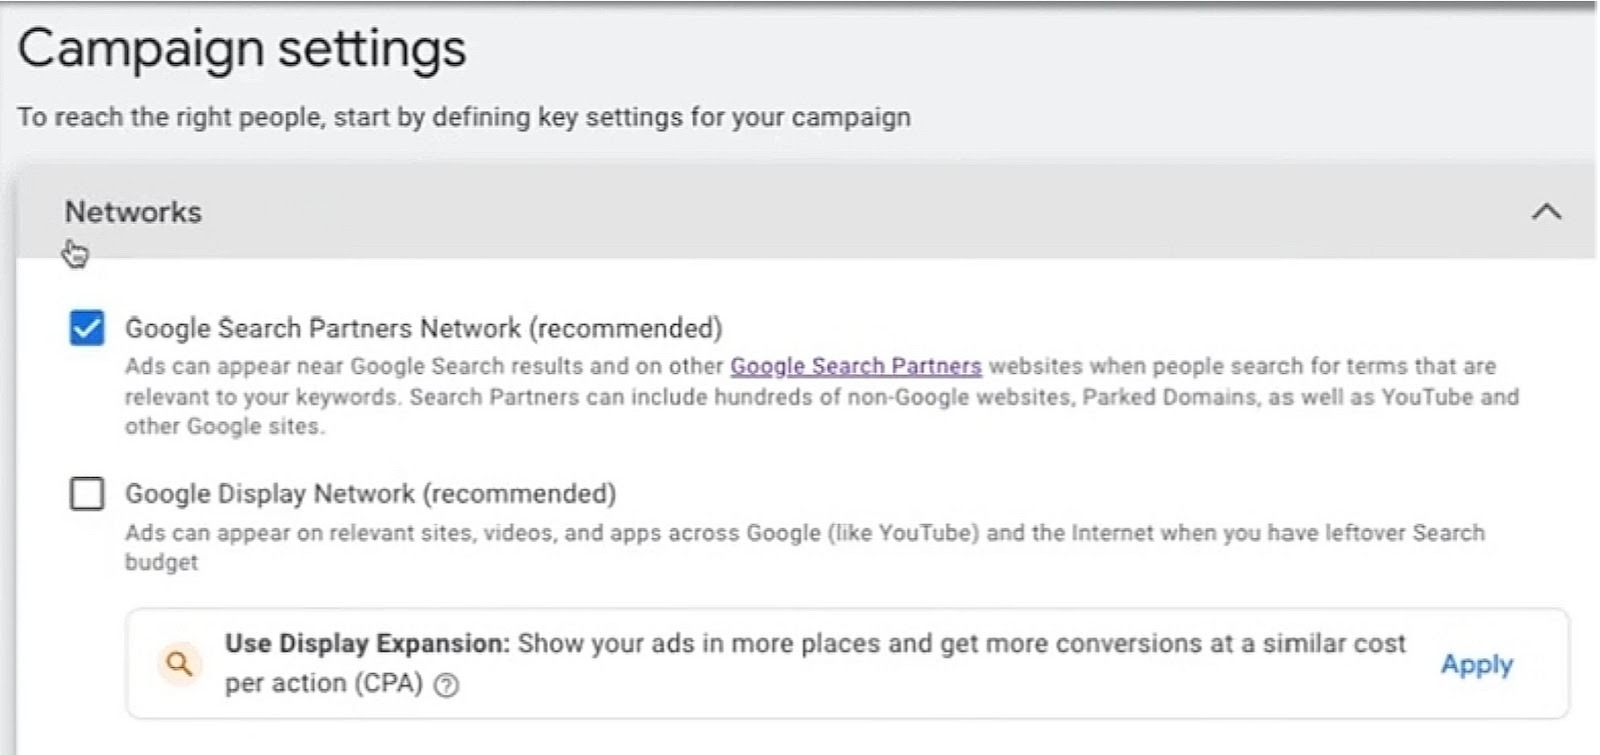Viewport: 1600px width, 755px height.
Task: Select the Google Search Partners Network label
Action: (x=322, y=328)
